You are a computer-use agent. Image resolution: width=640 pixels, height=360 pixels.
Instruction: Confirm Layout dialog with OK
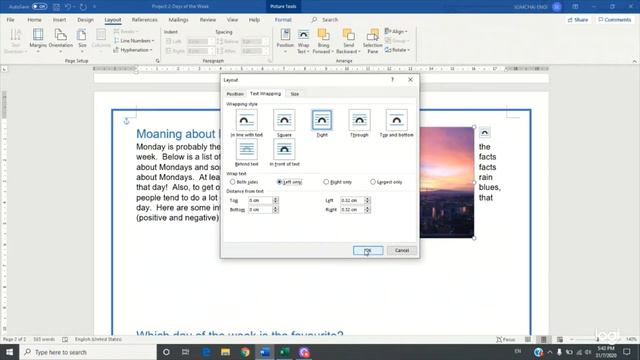tap(368, 250)
